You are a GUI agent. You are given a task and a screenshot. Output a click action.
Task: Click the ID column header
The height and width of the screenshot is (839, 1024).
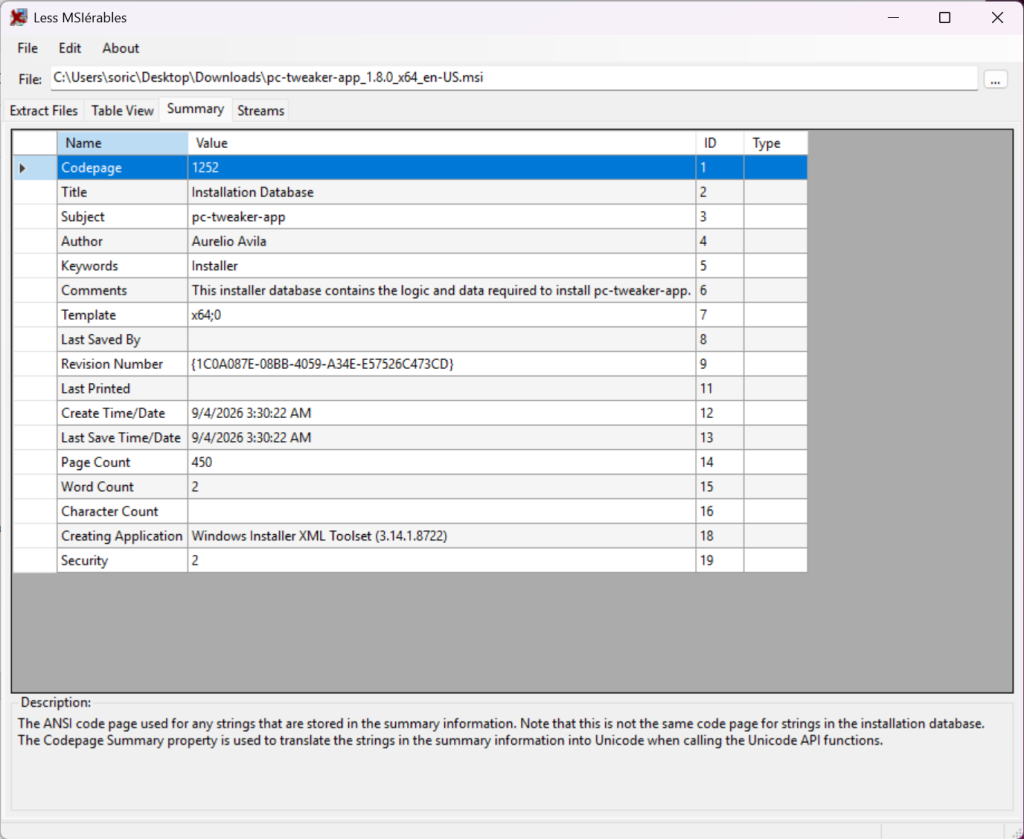(720, 143)
